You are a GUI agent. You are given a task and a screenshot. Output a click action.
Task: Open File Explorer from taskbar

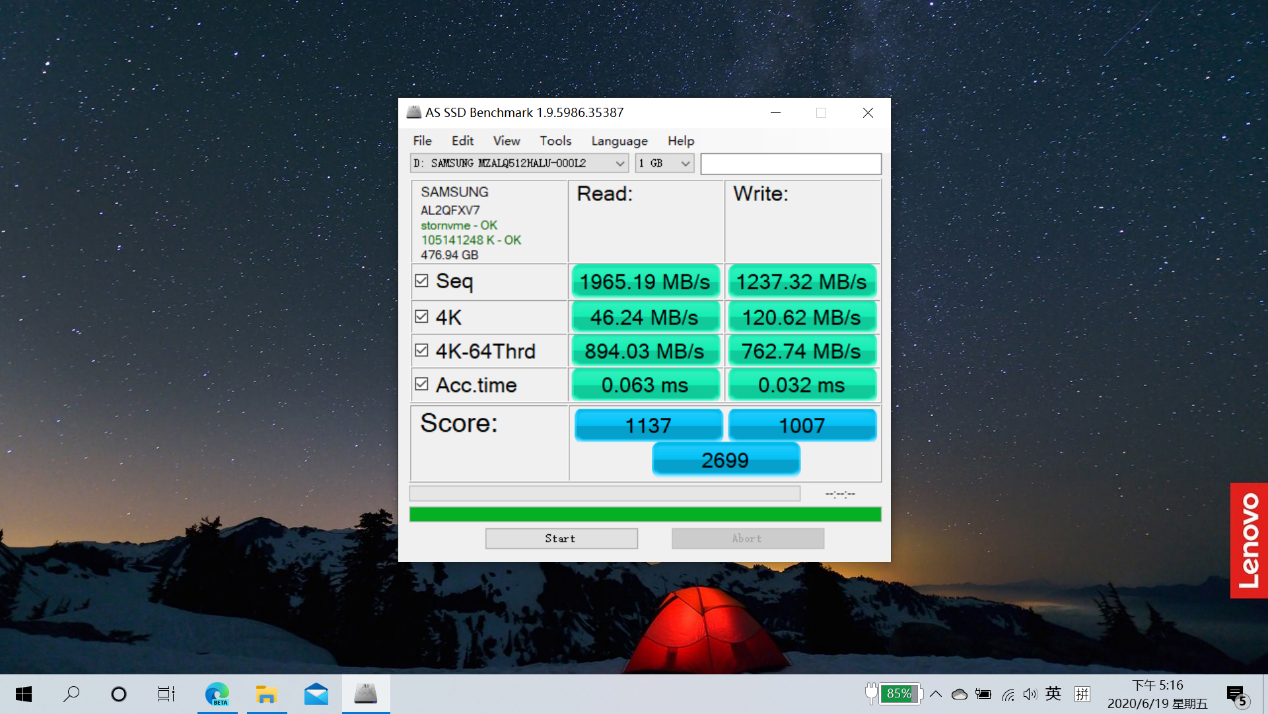(266, 694)
